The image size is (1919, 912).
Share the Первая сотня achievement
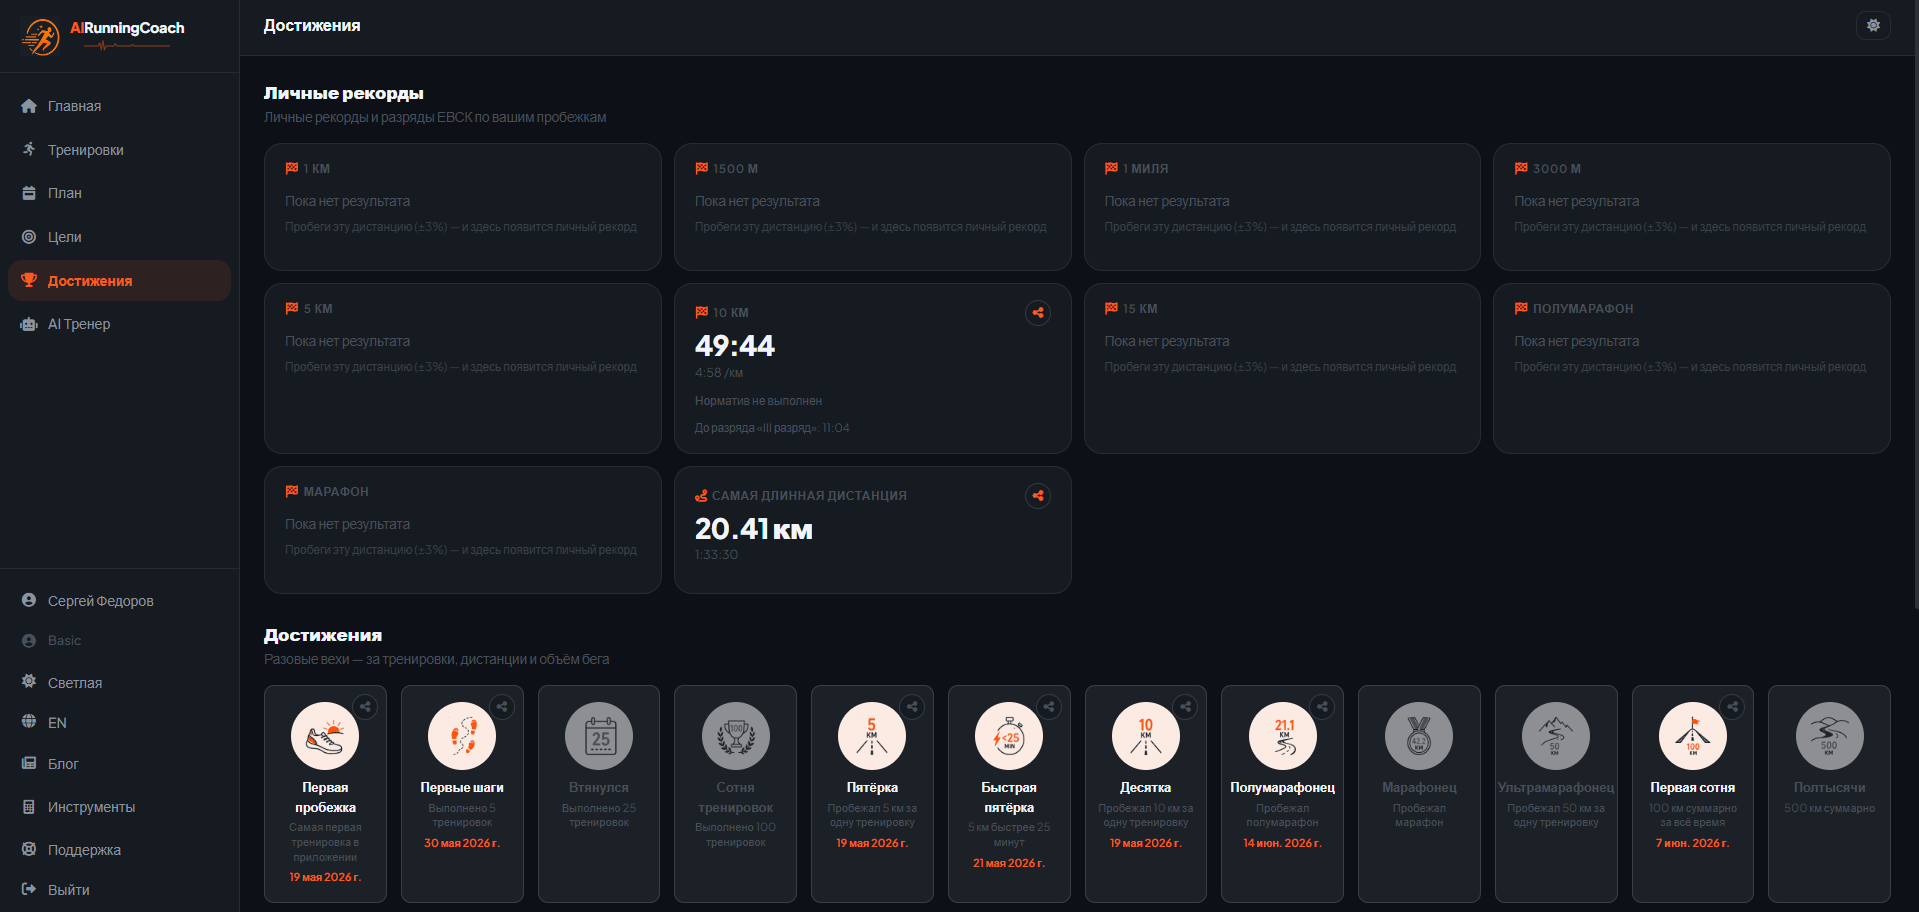[x=1733, y=707]
